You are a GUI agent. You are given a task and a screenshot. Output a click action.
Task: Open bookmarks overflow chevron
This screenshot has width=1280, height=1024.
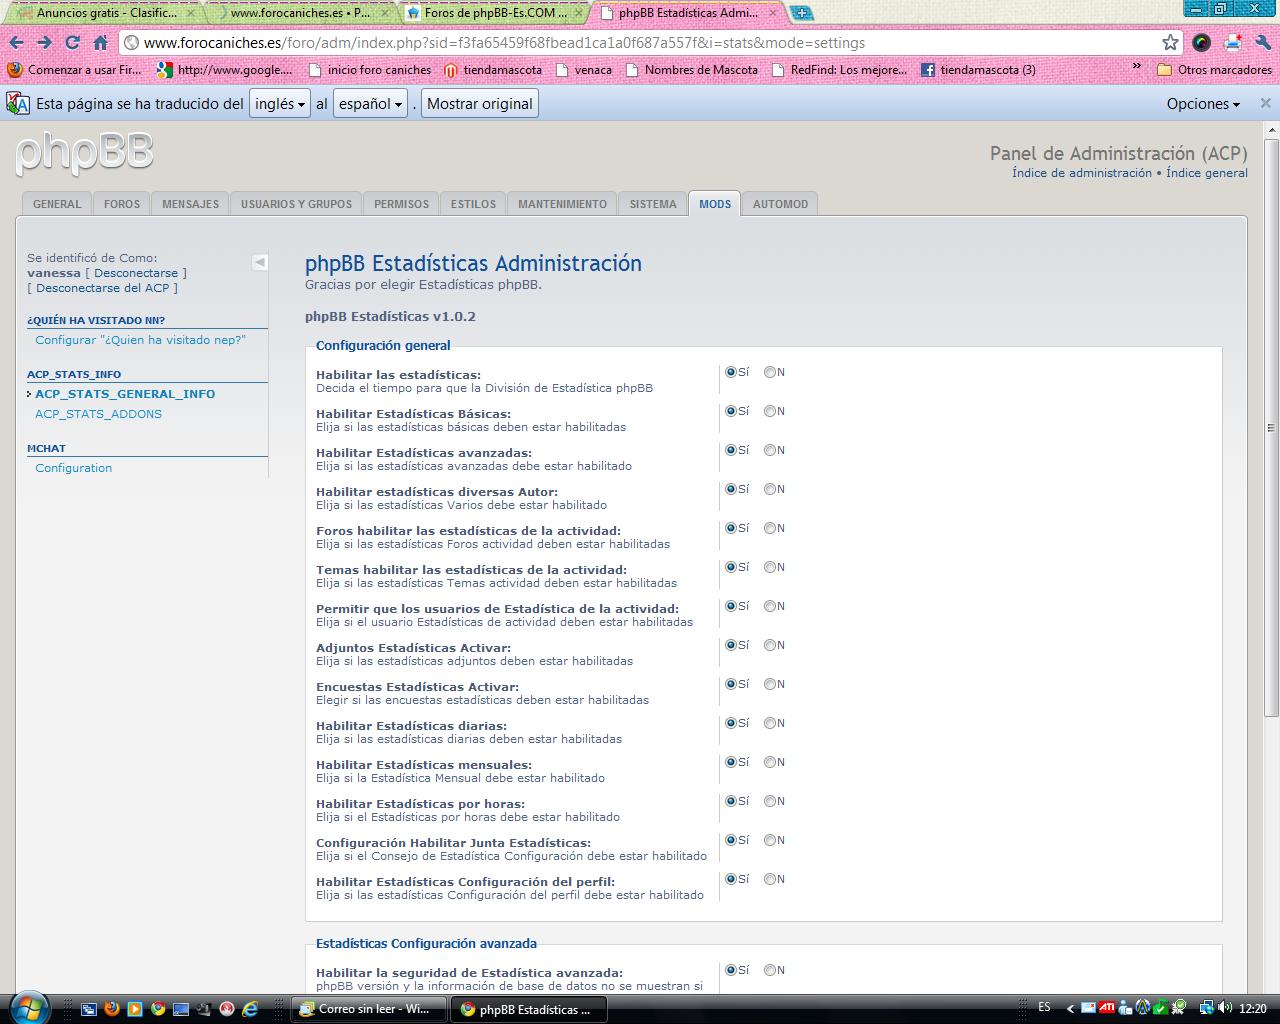[1137, 68]
